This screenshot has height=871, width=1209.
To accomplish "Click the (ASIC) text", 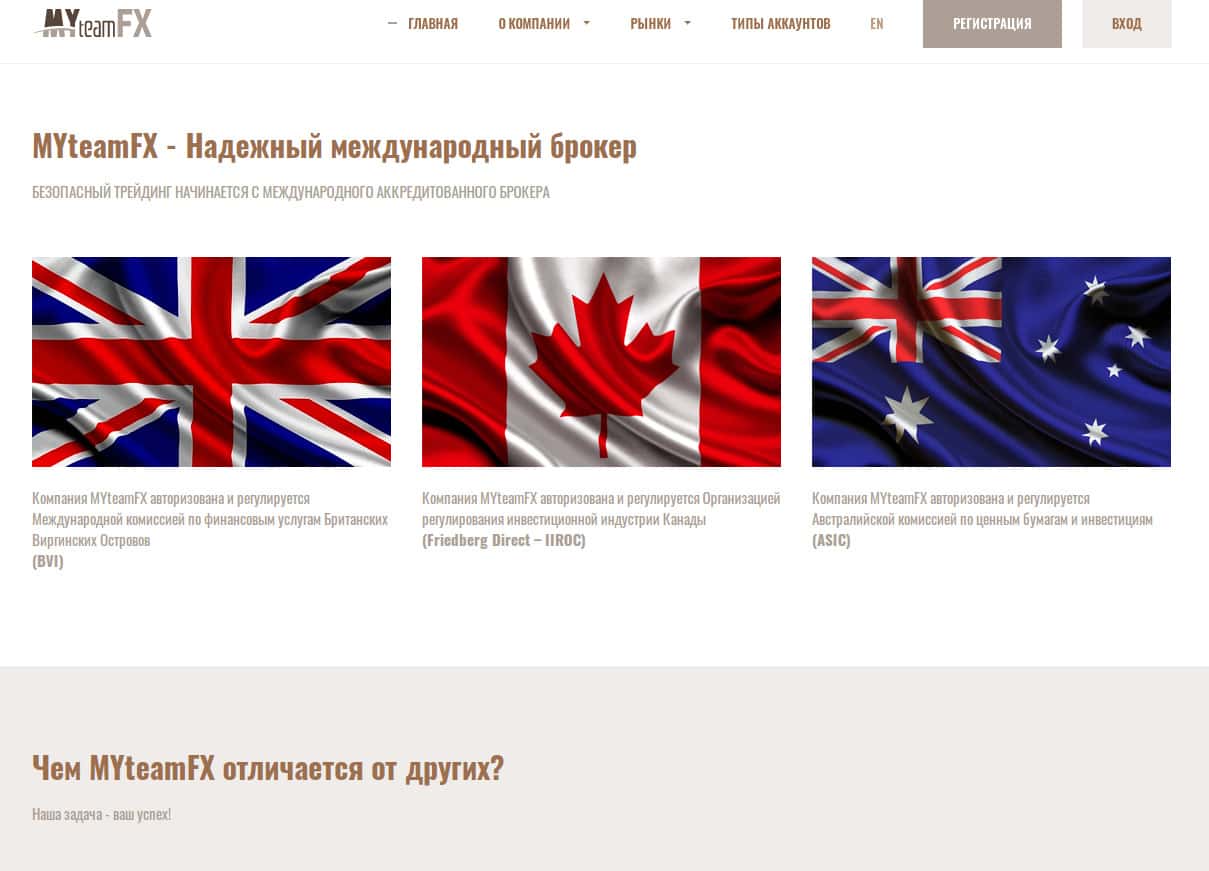I will pyautogui.click(x=831, y=540).
